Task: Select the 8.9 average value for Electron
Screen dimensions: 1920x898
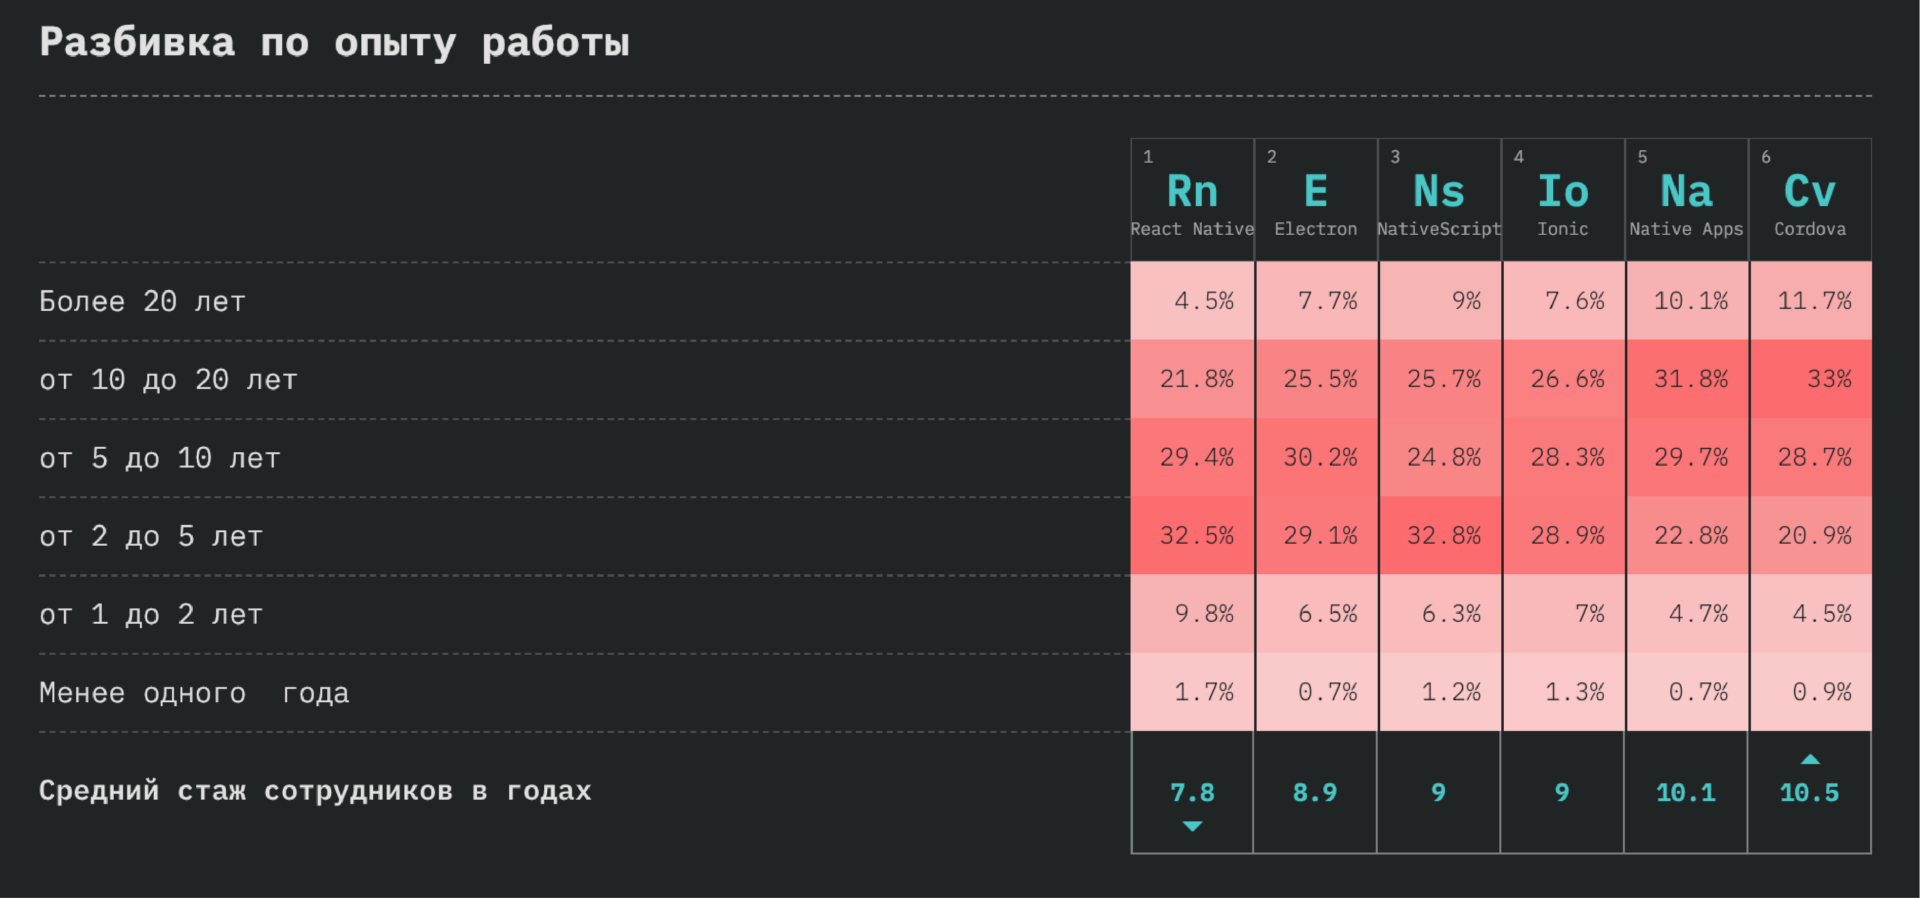Action: 1315,793
